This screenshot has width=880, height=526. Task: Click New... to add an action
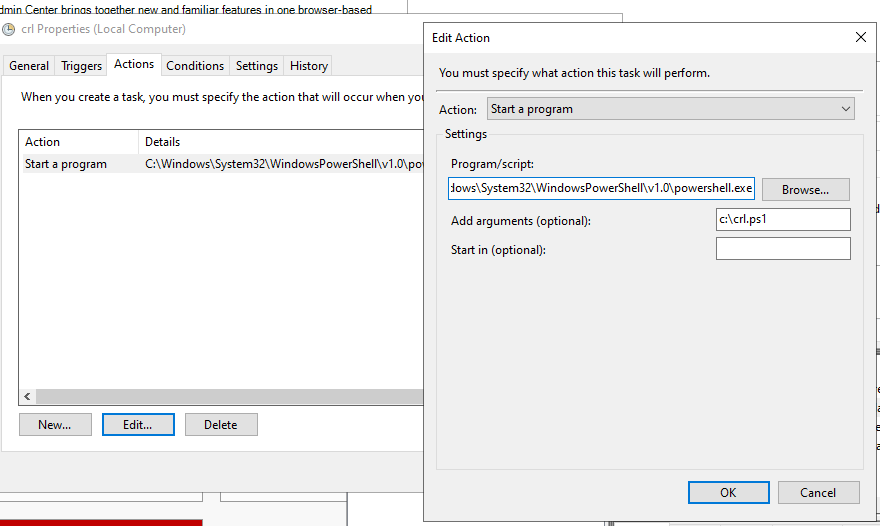tap(55, 424)
